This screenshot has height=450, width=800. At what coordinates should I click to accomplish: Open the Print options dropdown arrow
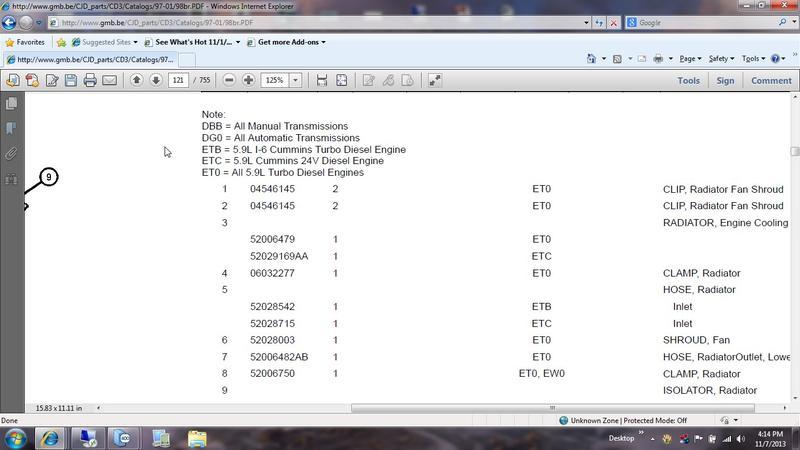coord(670,59)
